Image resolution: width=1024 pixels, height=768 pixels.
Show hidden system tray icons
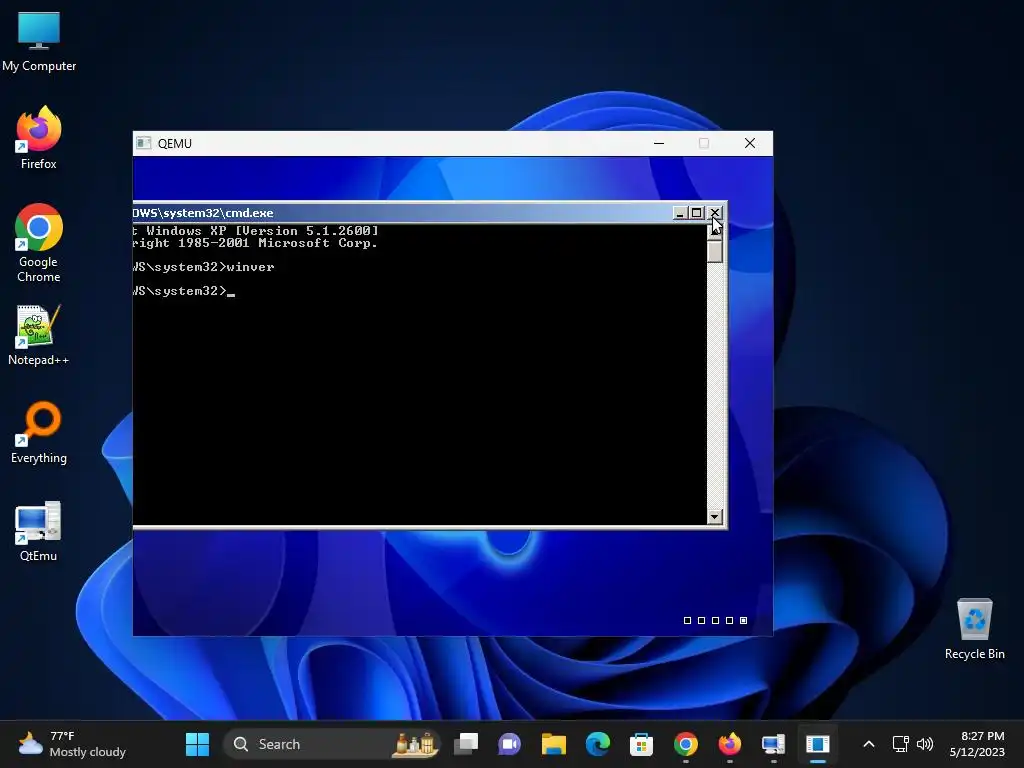(869, 744)
